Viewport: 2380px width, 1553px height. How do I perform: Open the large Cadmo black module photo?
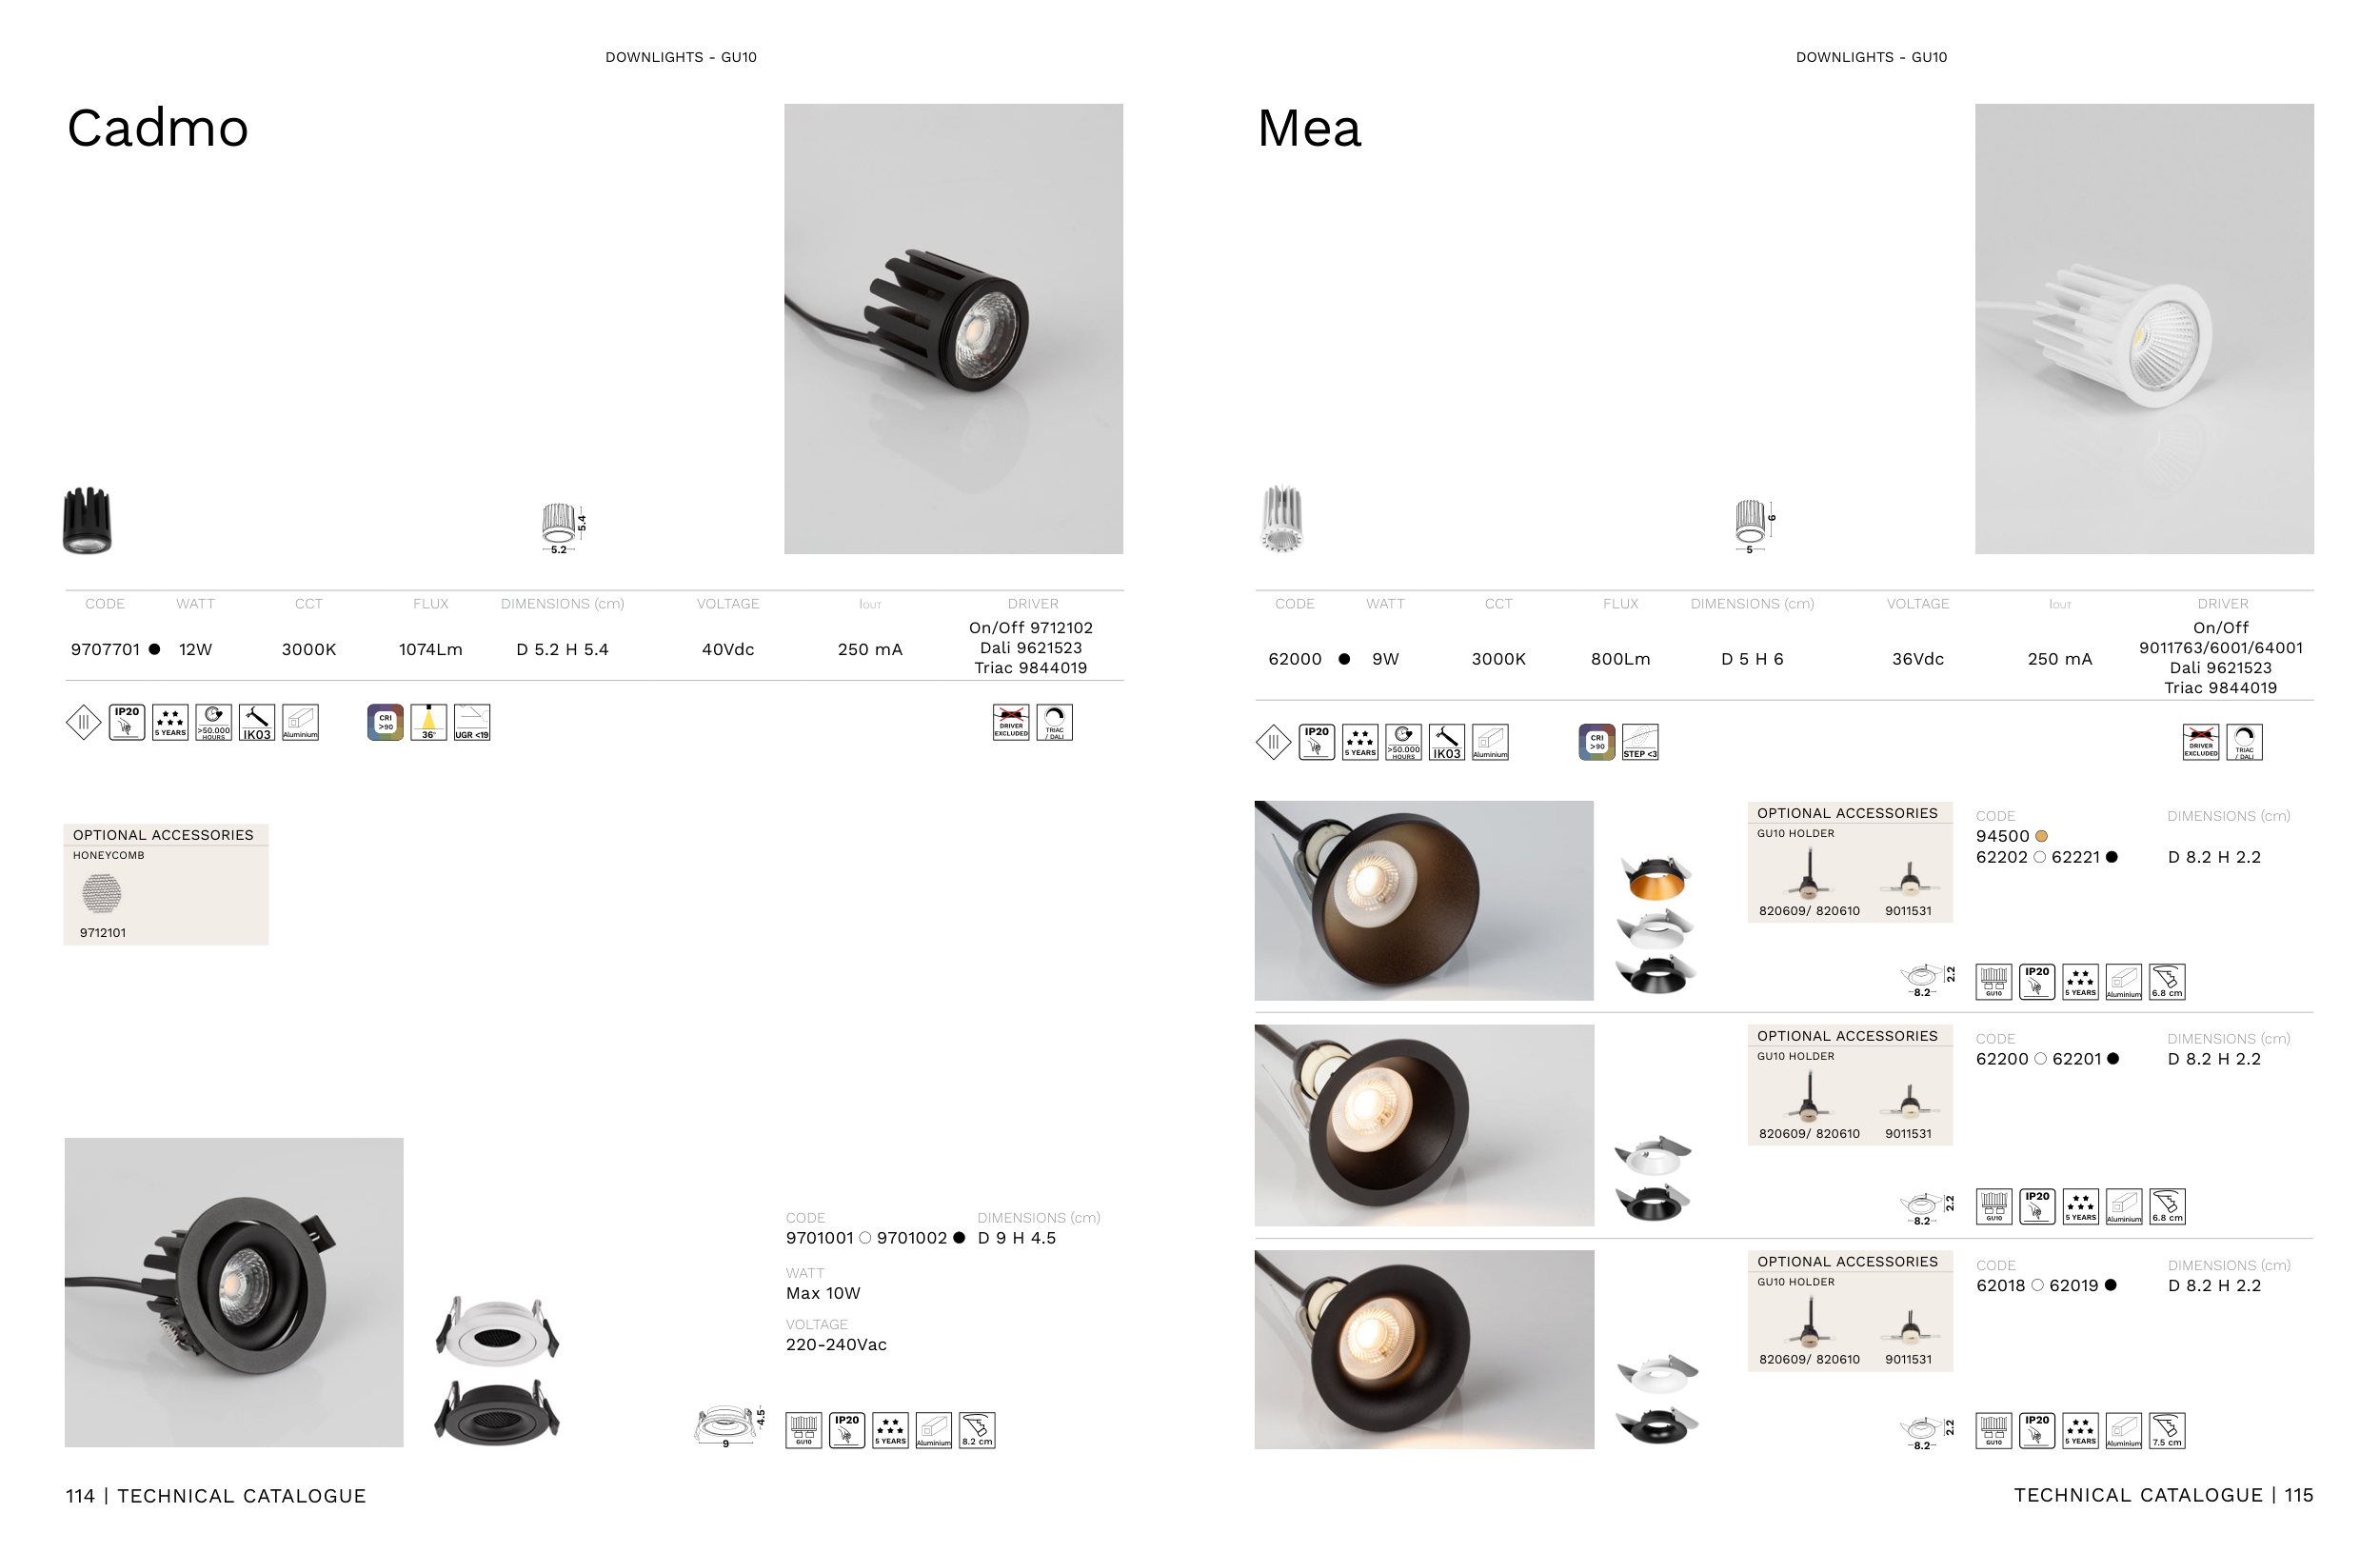point(953,329)
